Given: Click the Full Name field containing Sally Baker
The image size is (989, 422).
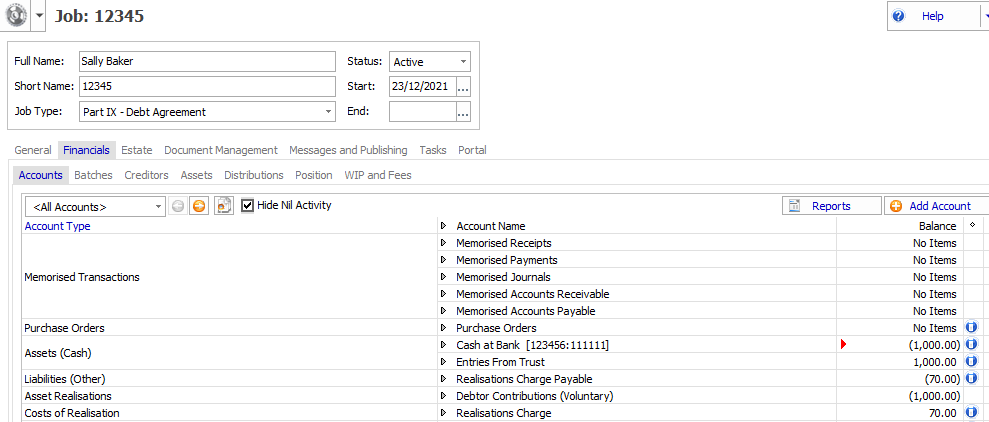Looking at the screenshot, I should [x=207, y=62].
